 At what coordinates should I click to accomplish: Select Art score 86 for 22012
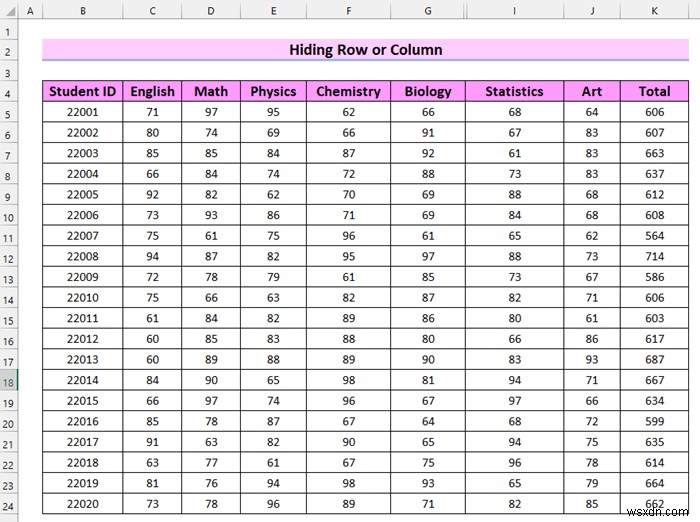tap(592, 339)
